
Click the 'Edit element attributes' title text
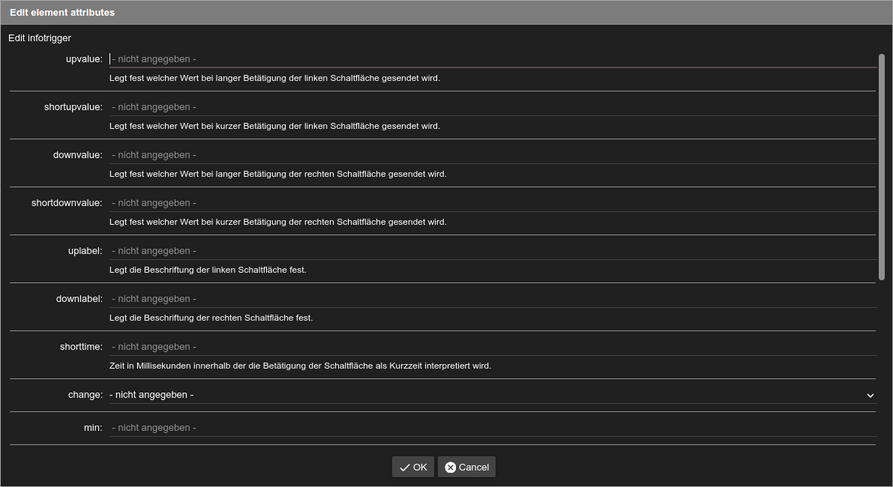coord(62,13)
